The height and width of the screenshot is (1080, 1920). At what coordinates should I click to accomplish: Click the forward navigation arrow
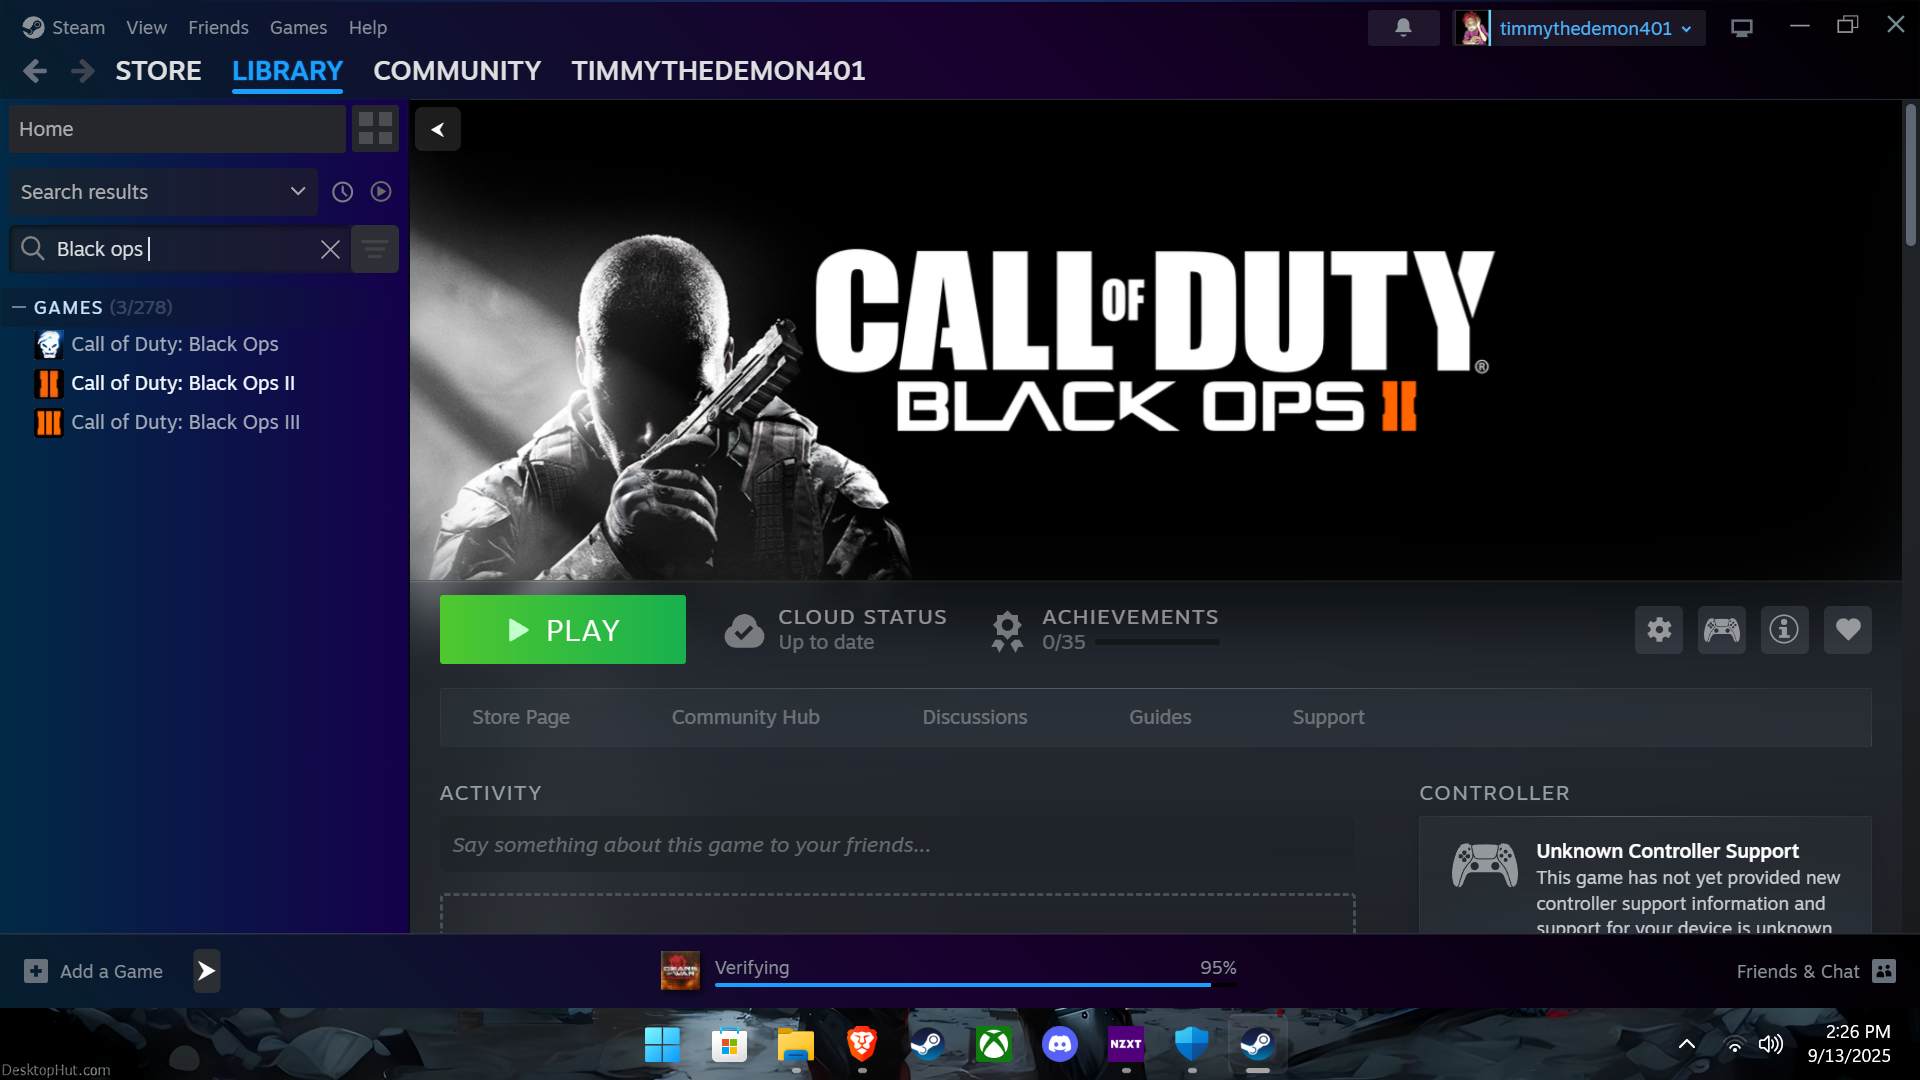[x=83, y=71]
